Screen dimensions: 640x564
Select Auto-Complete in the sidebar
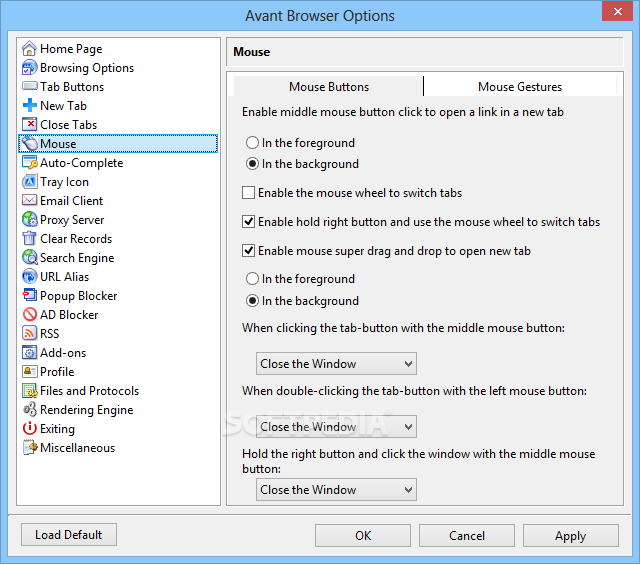coord(82,162)
